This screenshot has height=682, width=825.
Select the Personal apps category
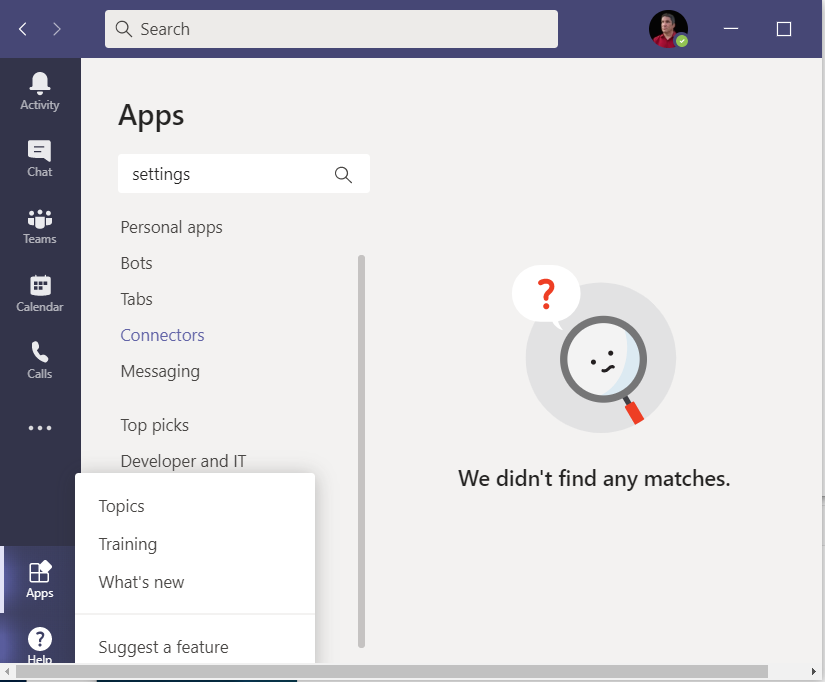[172, 227]
